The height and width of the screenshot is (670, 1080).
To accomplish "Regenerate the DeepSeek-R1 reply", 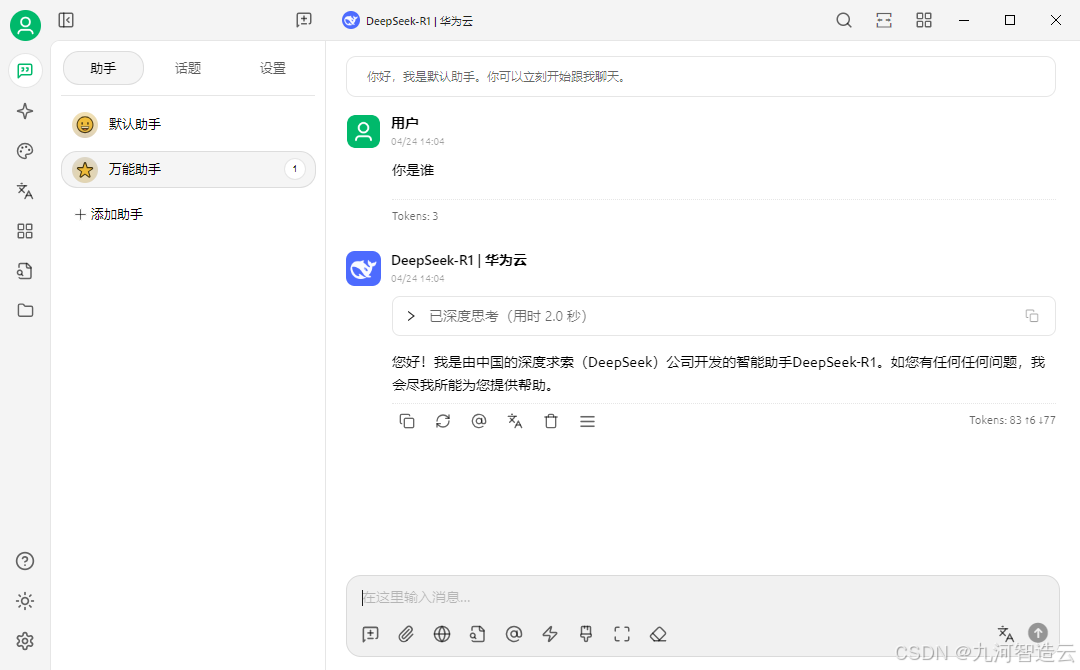I will coord(443,421).
